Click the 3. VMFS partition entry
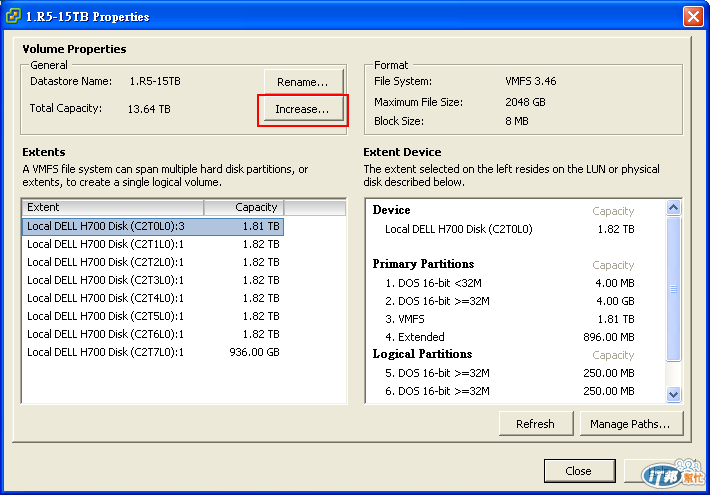This screenshot has height=495, width=710. click(405, 319)
